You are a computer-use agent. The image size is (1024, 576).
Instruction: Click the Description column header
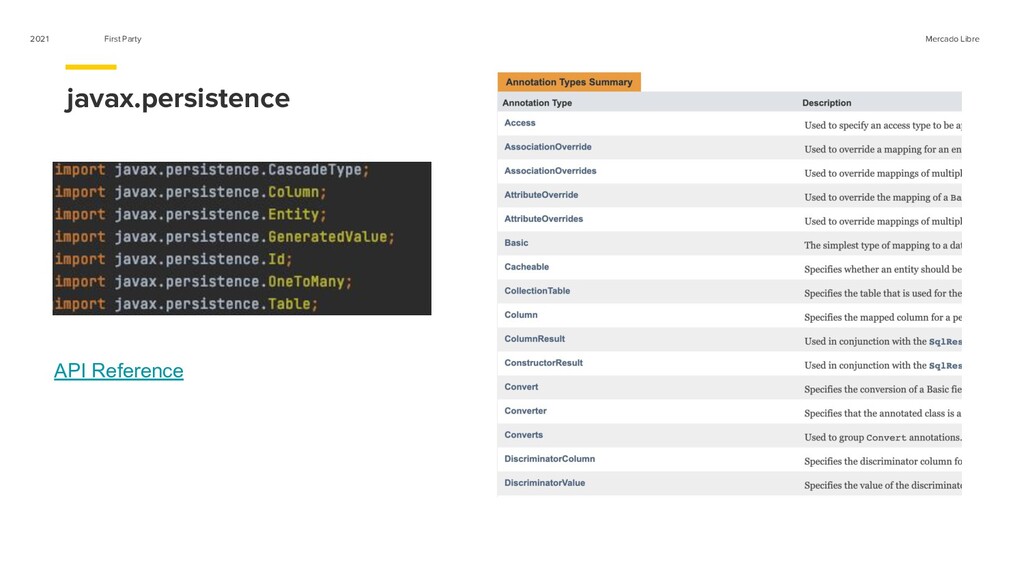coord(826,103)
